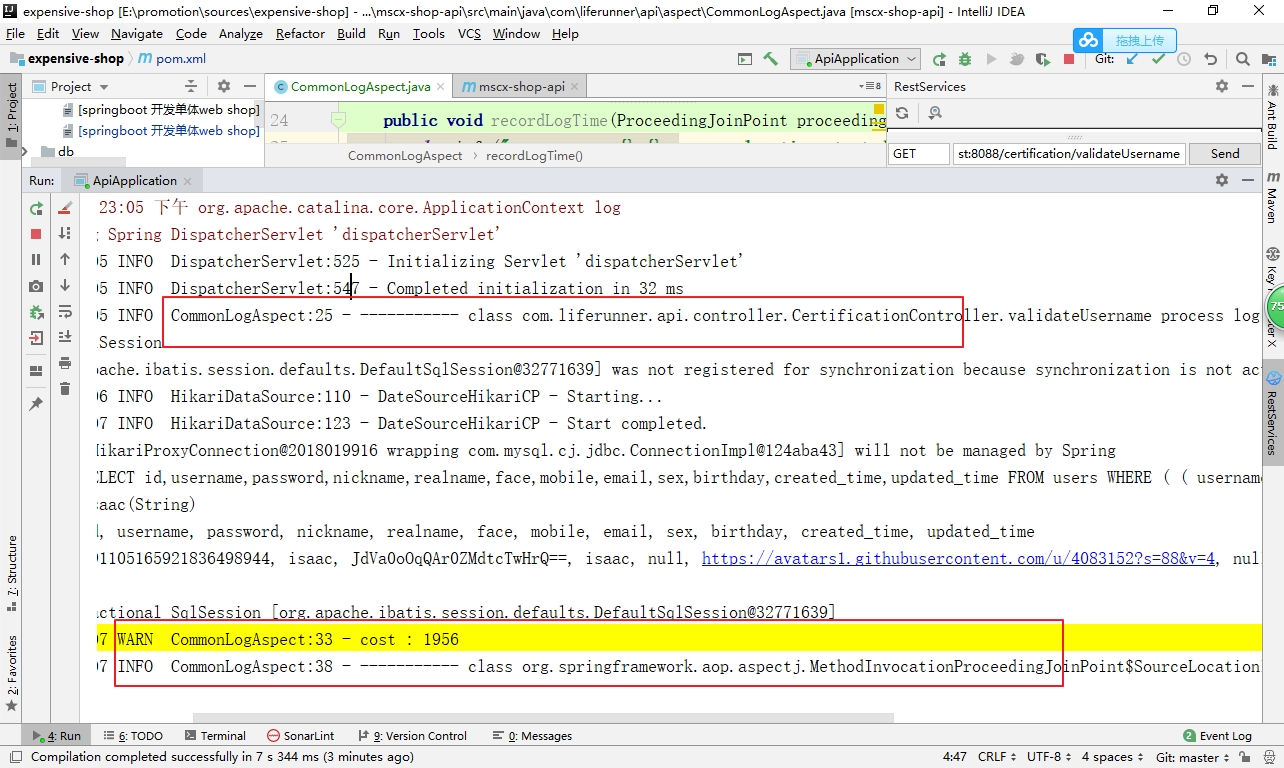Close the ApiApplication run tab
Screen dimensions: 1284x768
(188, 181)
